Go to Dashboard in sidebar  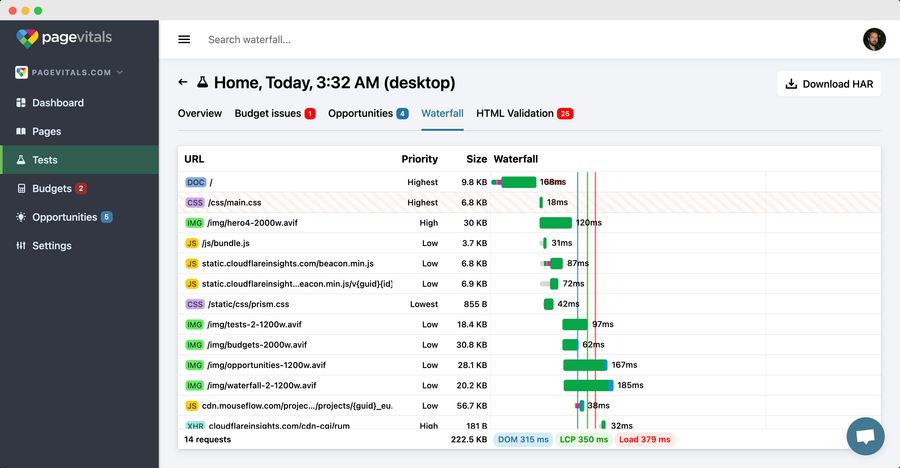click(57, 103)
